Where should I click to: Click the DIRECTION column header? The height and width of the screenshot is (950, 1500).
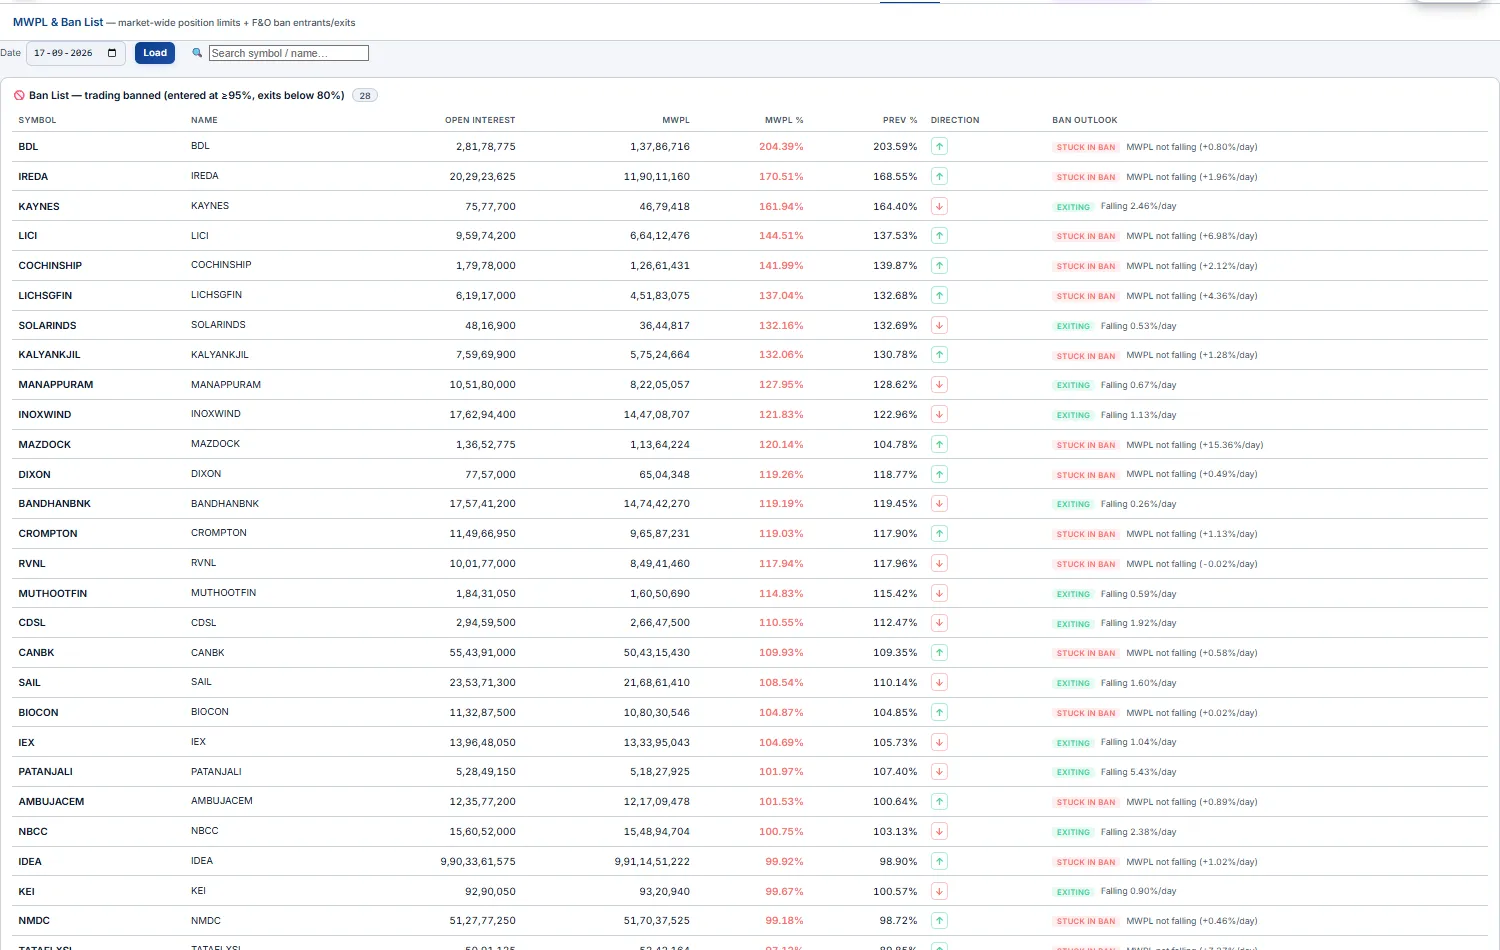pos(955,120)
